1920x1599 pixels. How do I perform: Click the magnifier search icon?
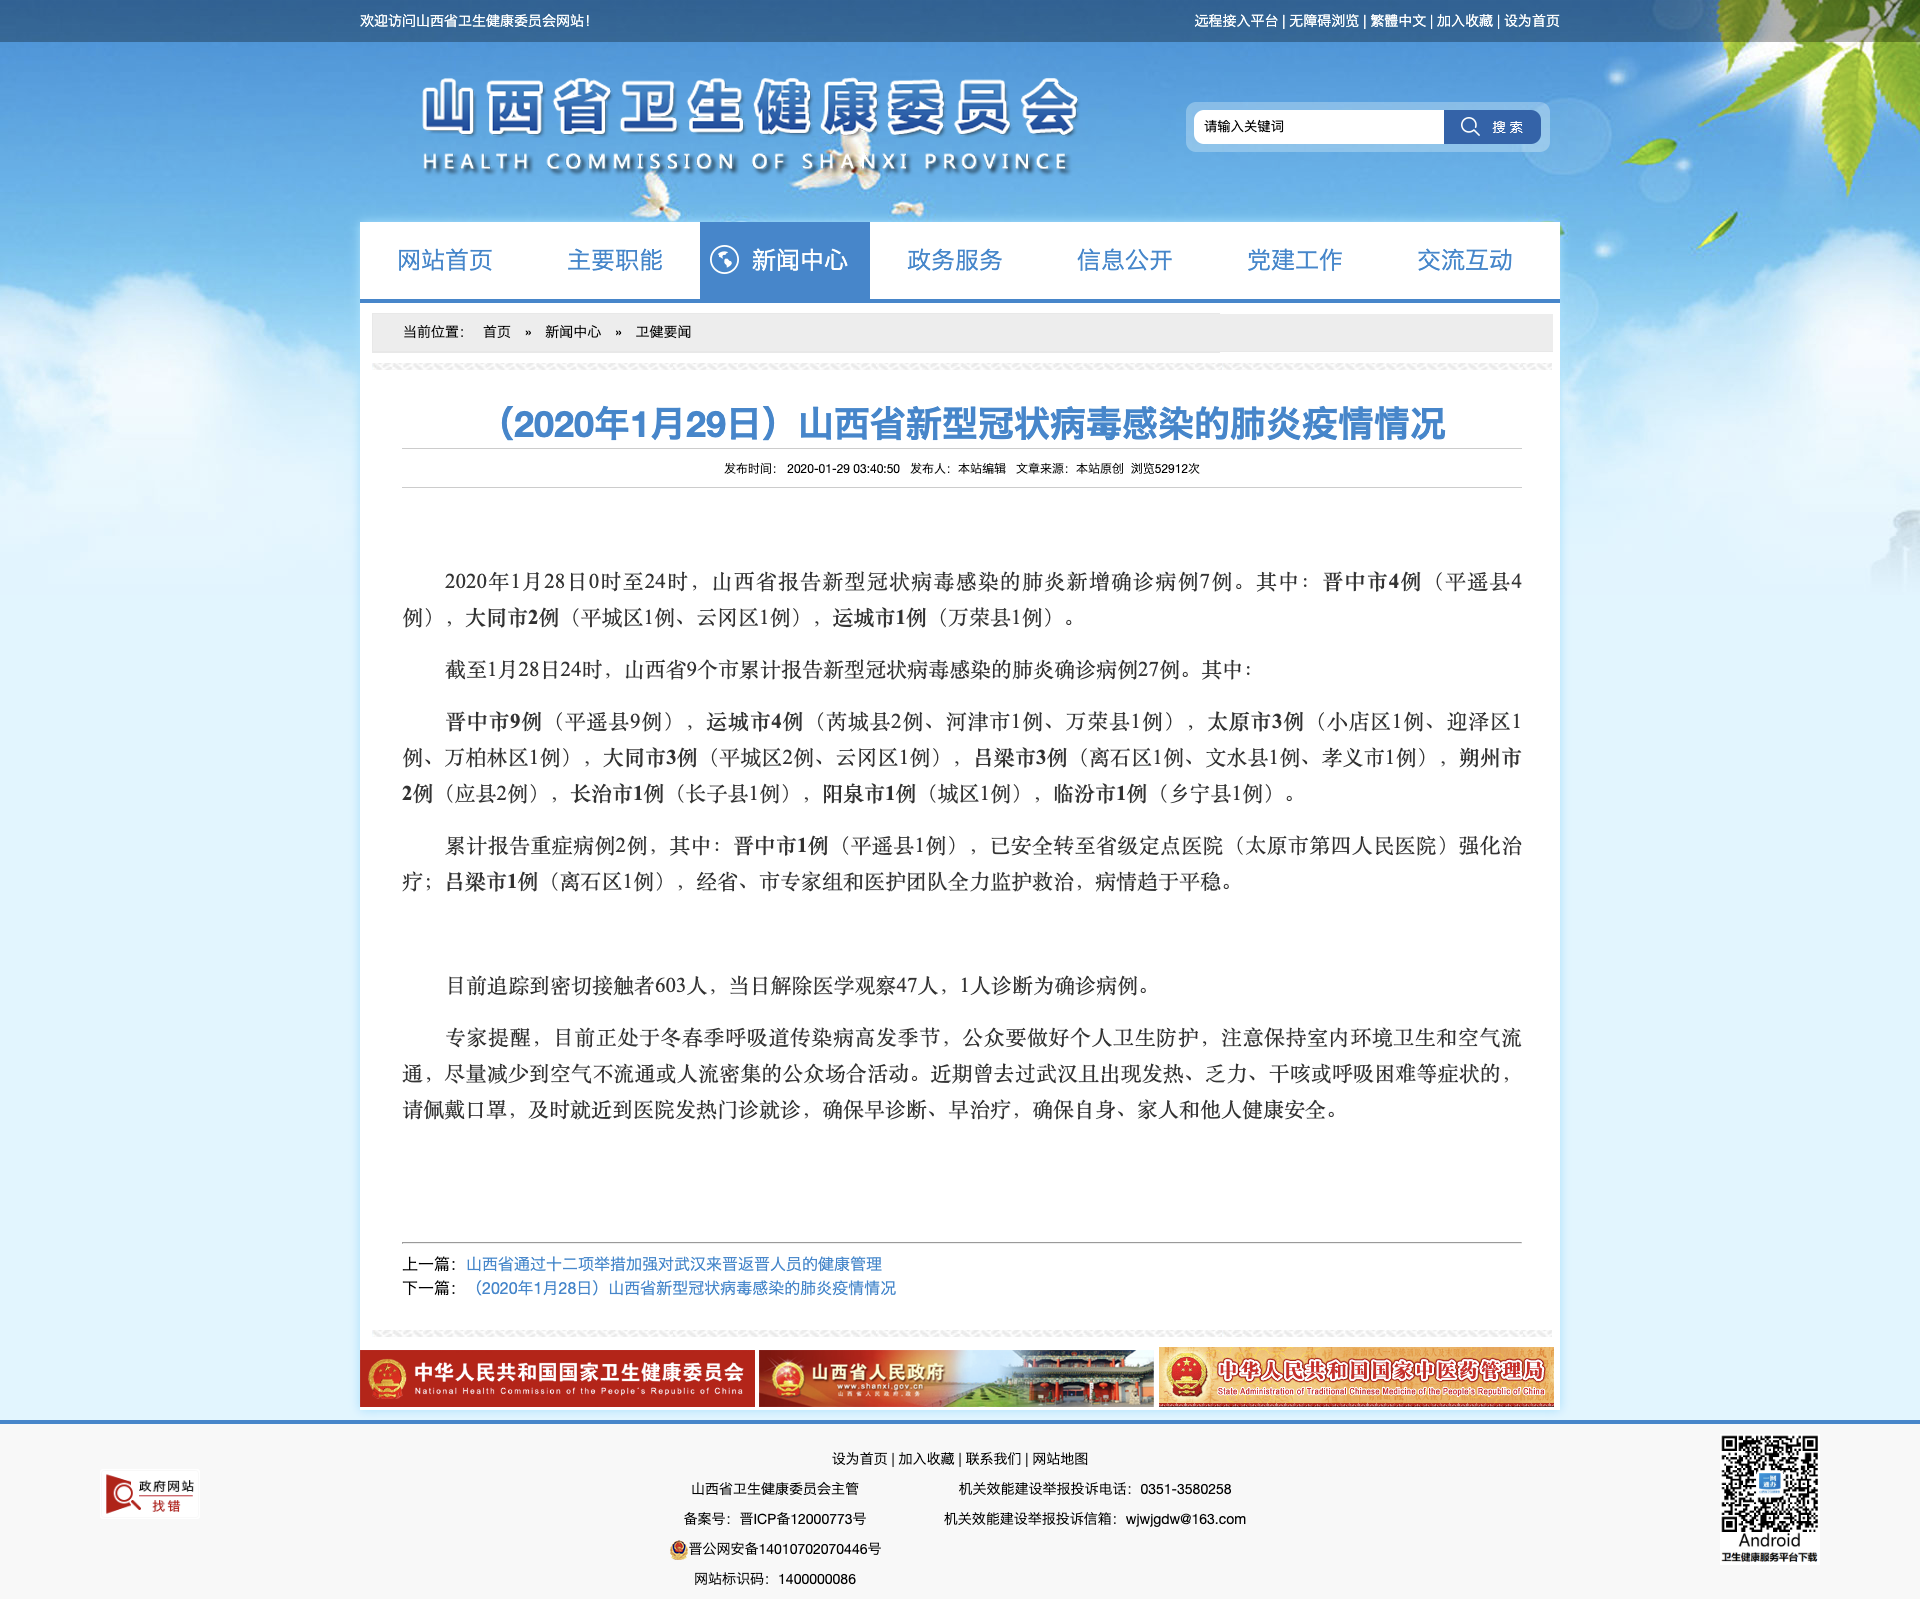(x=1469, y=126)
